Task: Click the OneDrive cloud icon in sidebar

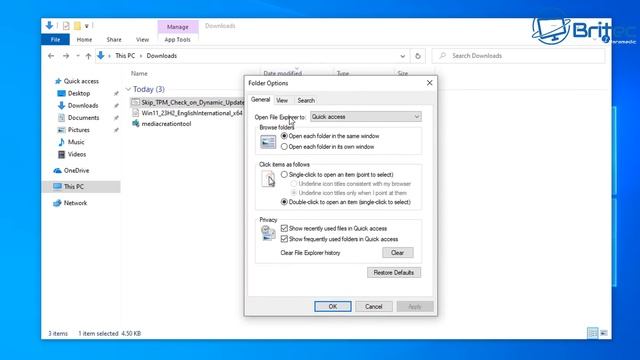Action: click(x=58, y=171)
